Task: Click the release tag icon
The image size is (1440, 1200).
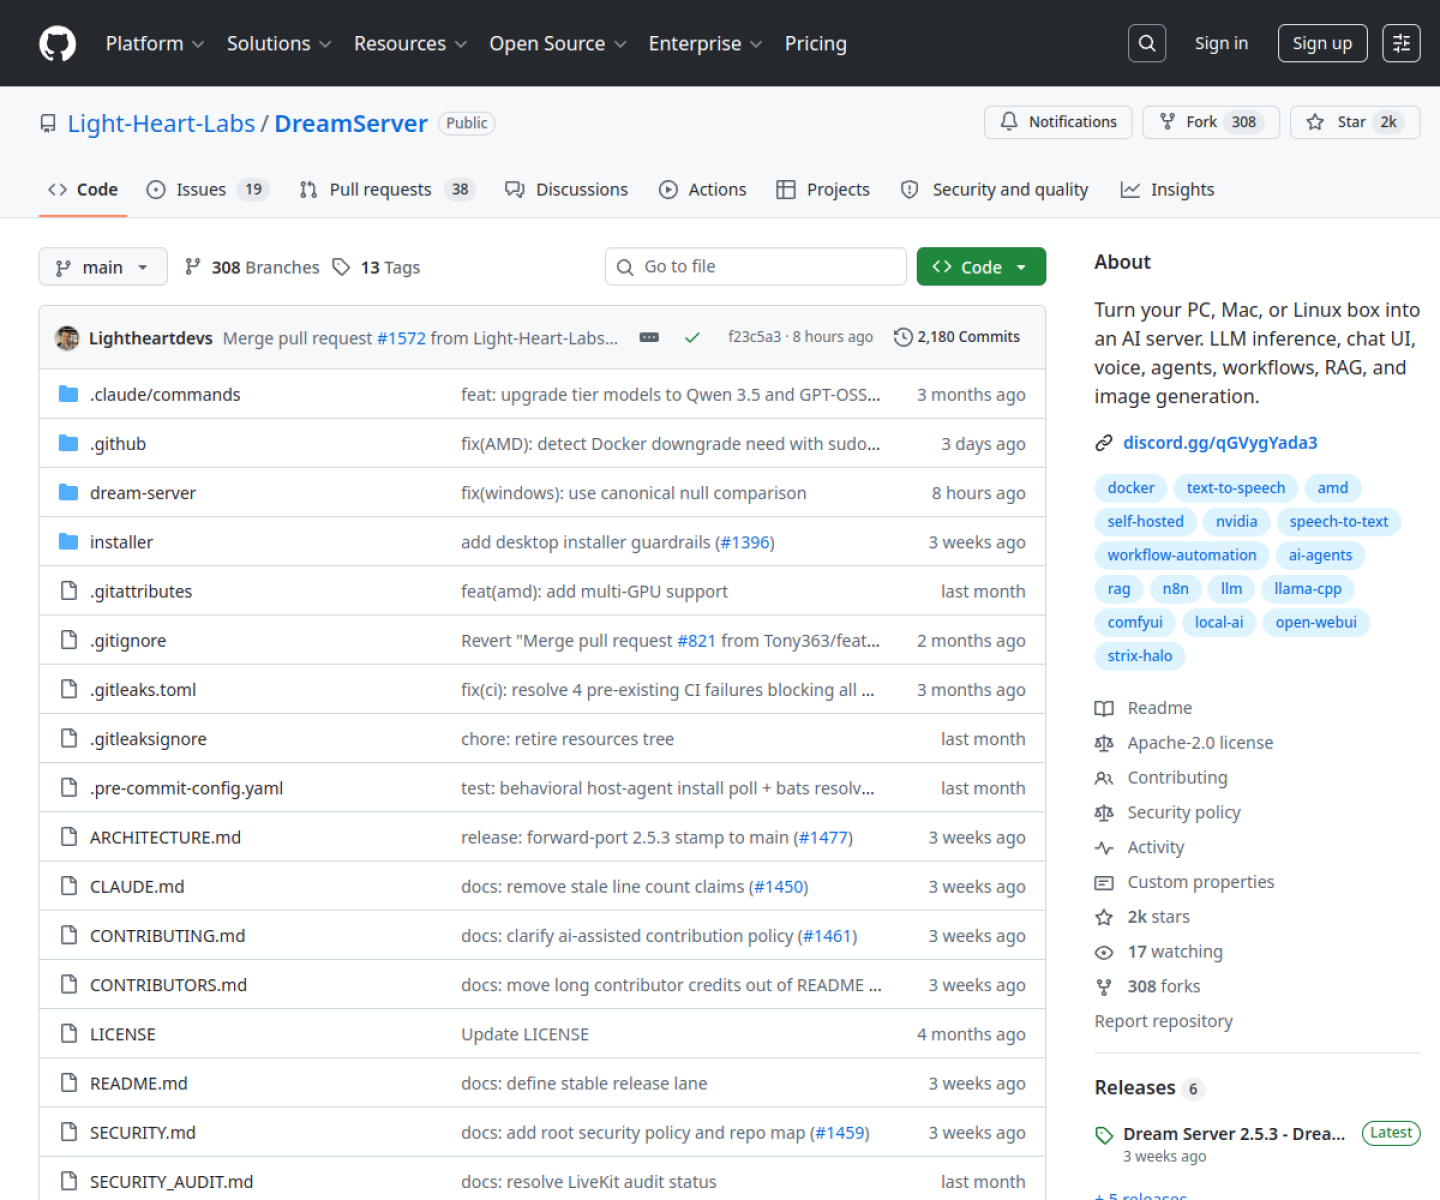Action: click(x=1104, y=1135)
